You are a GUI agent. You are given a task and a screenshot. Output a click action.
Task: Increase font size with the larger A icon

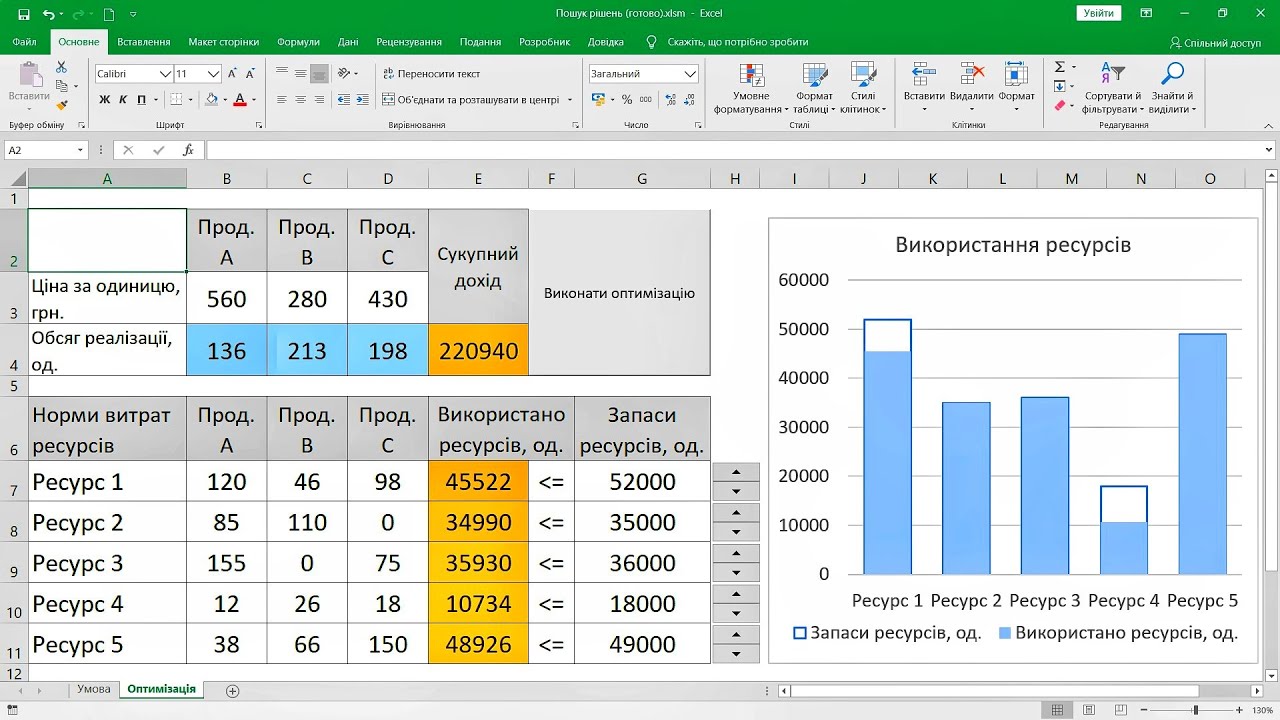pyautogui.click(x=233, y=74)
